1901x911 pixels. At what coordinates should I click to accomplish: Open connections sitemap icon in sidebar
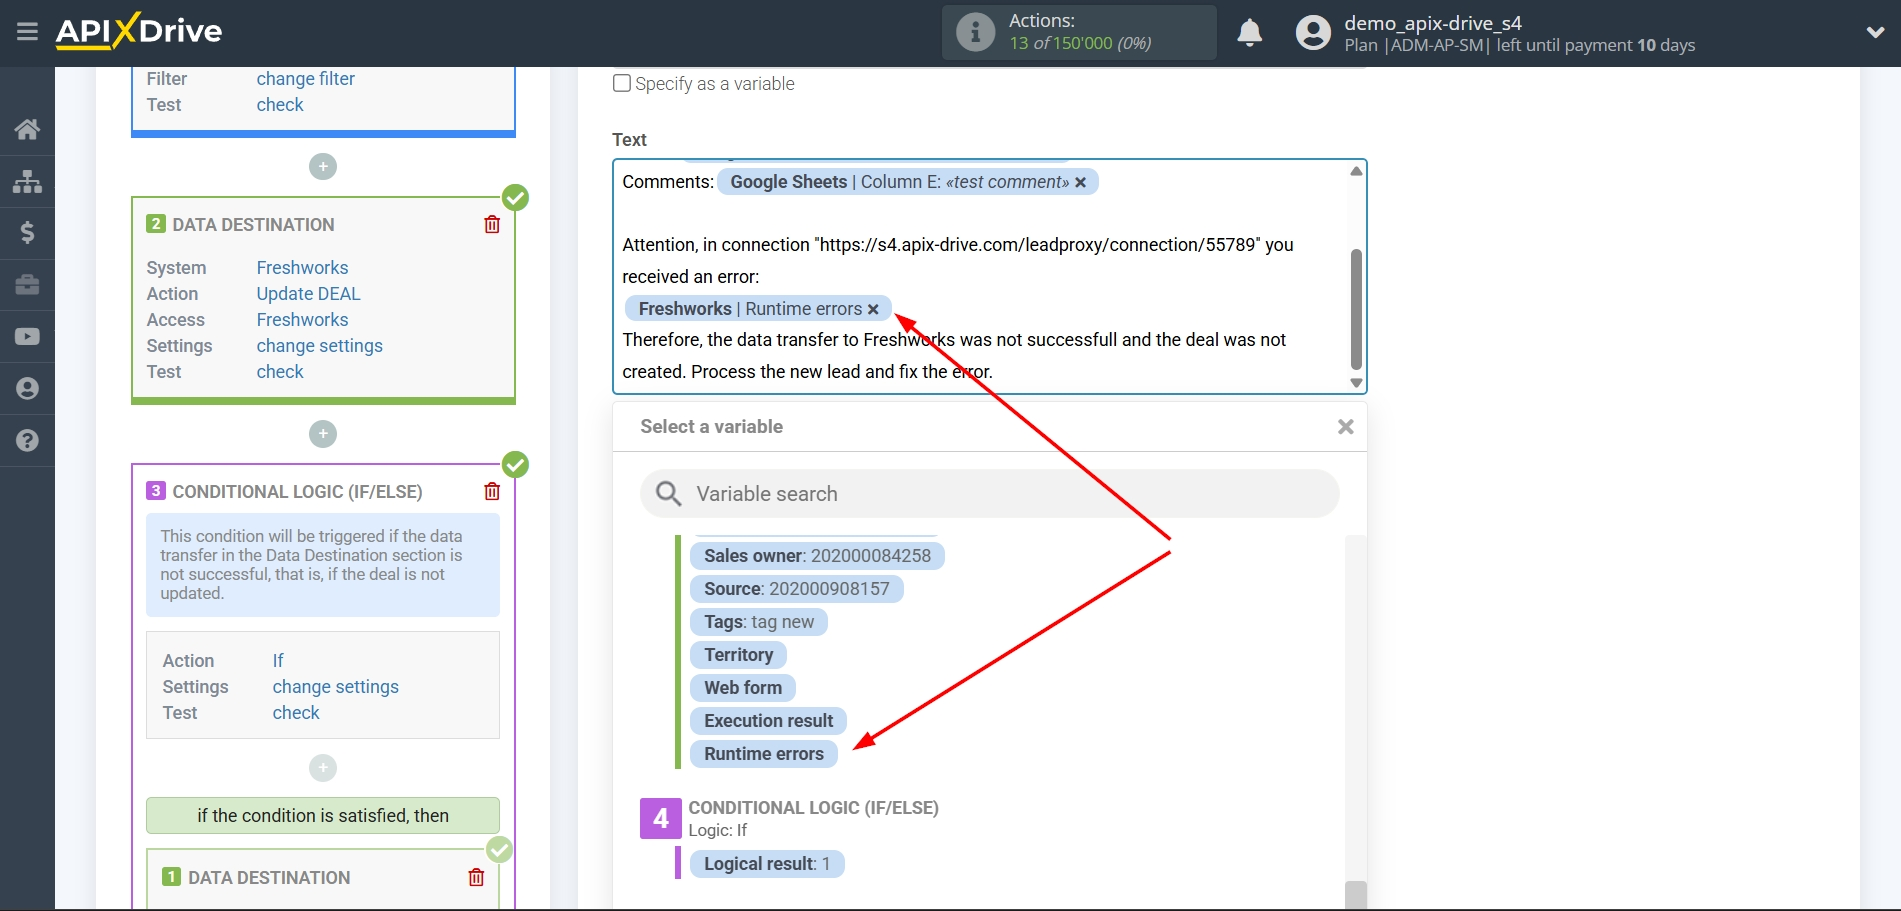click(x=27, y=181)
